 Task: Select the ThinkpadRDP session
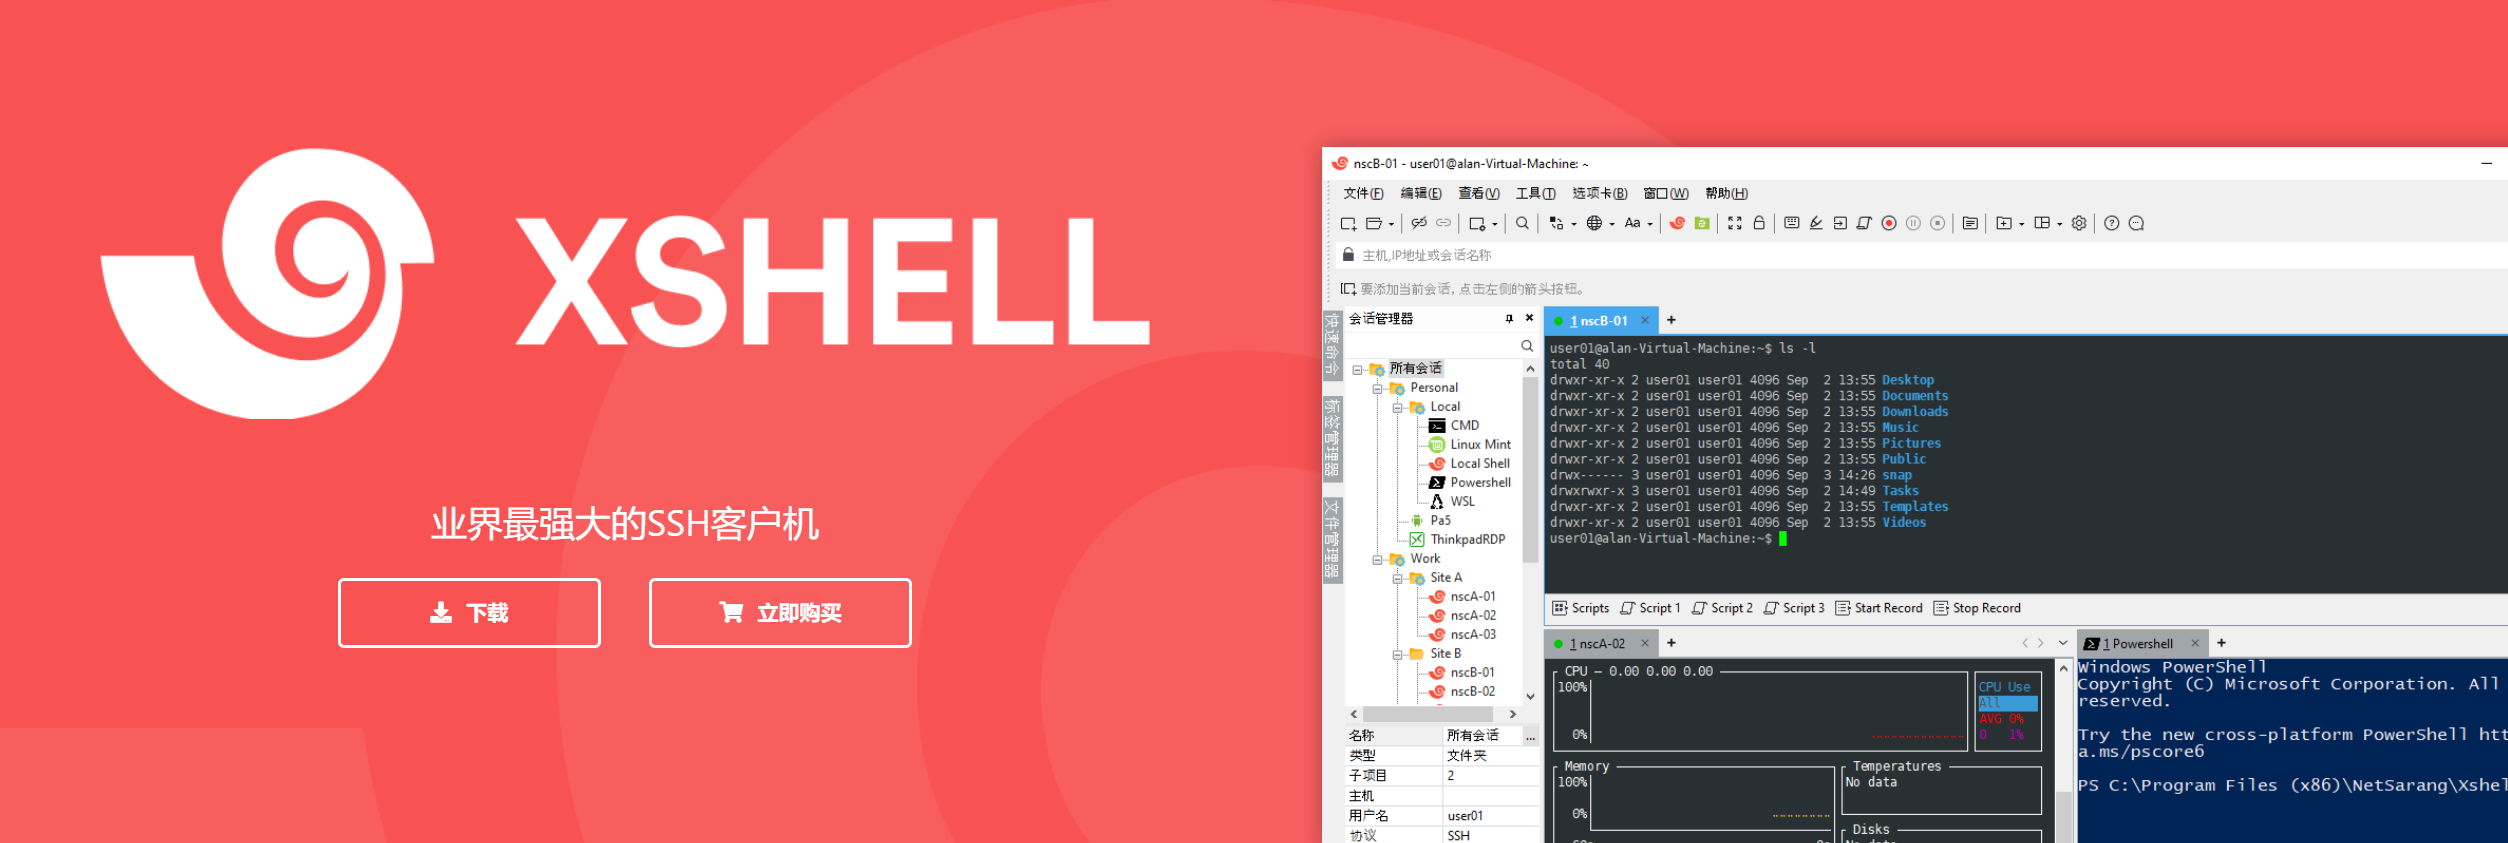1457,540
